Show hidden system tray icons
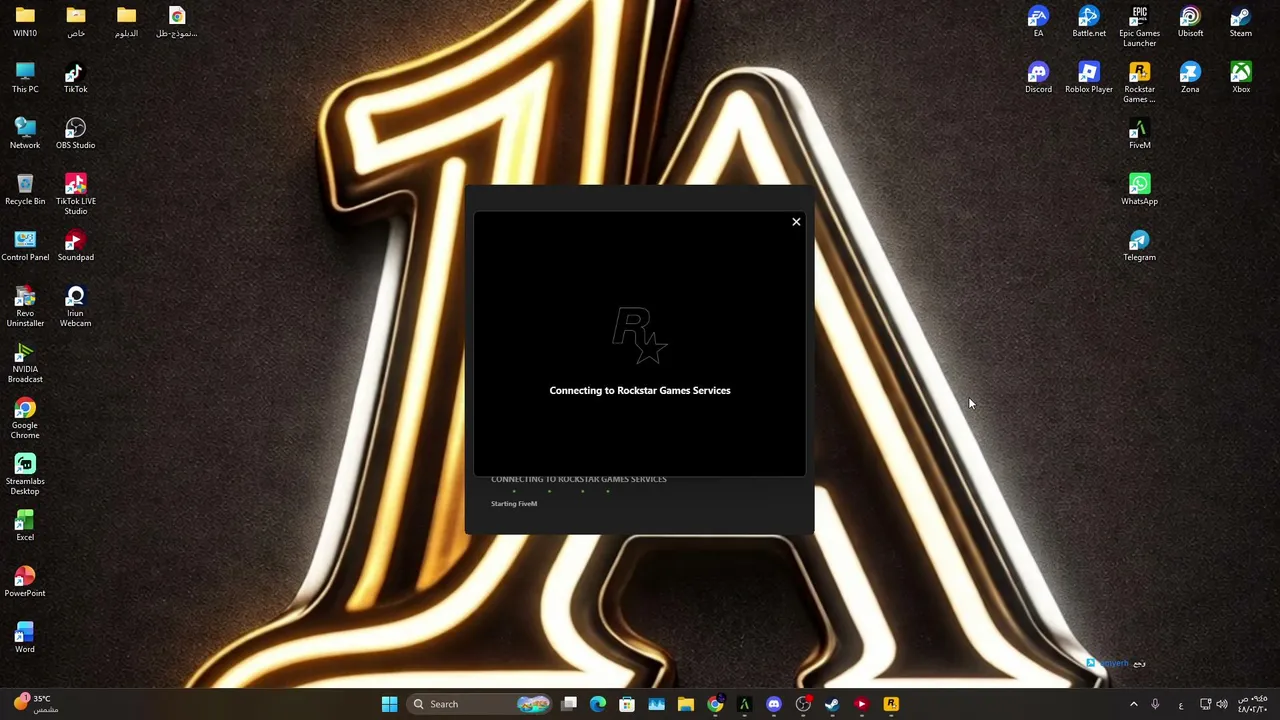The height and width of the screenshot is (720, 1280). pyautogui.click(x=1134, y=704)
